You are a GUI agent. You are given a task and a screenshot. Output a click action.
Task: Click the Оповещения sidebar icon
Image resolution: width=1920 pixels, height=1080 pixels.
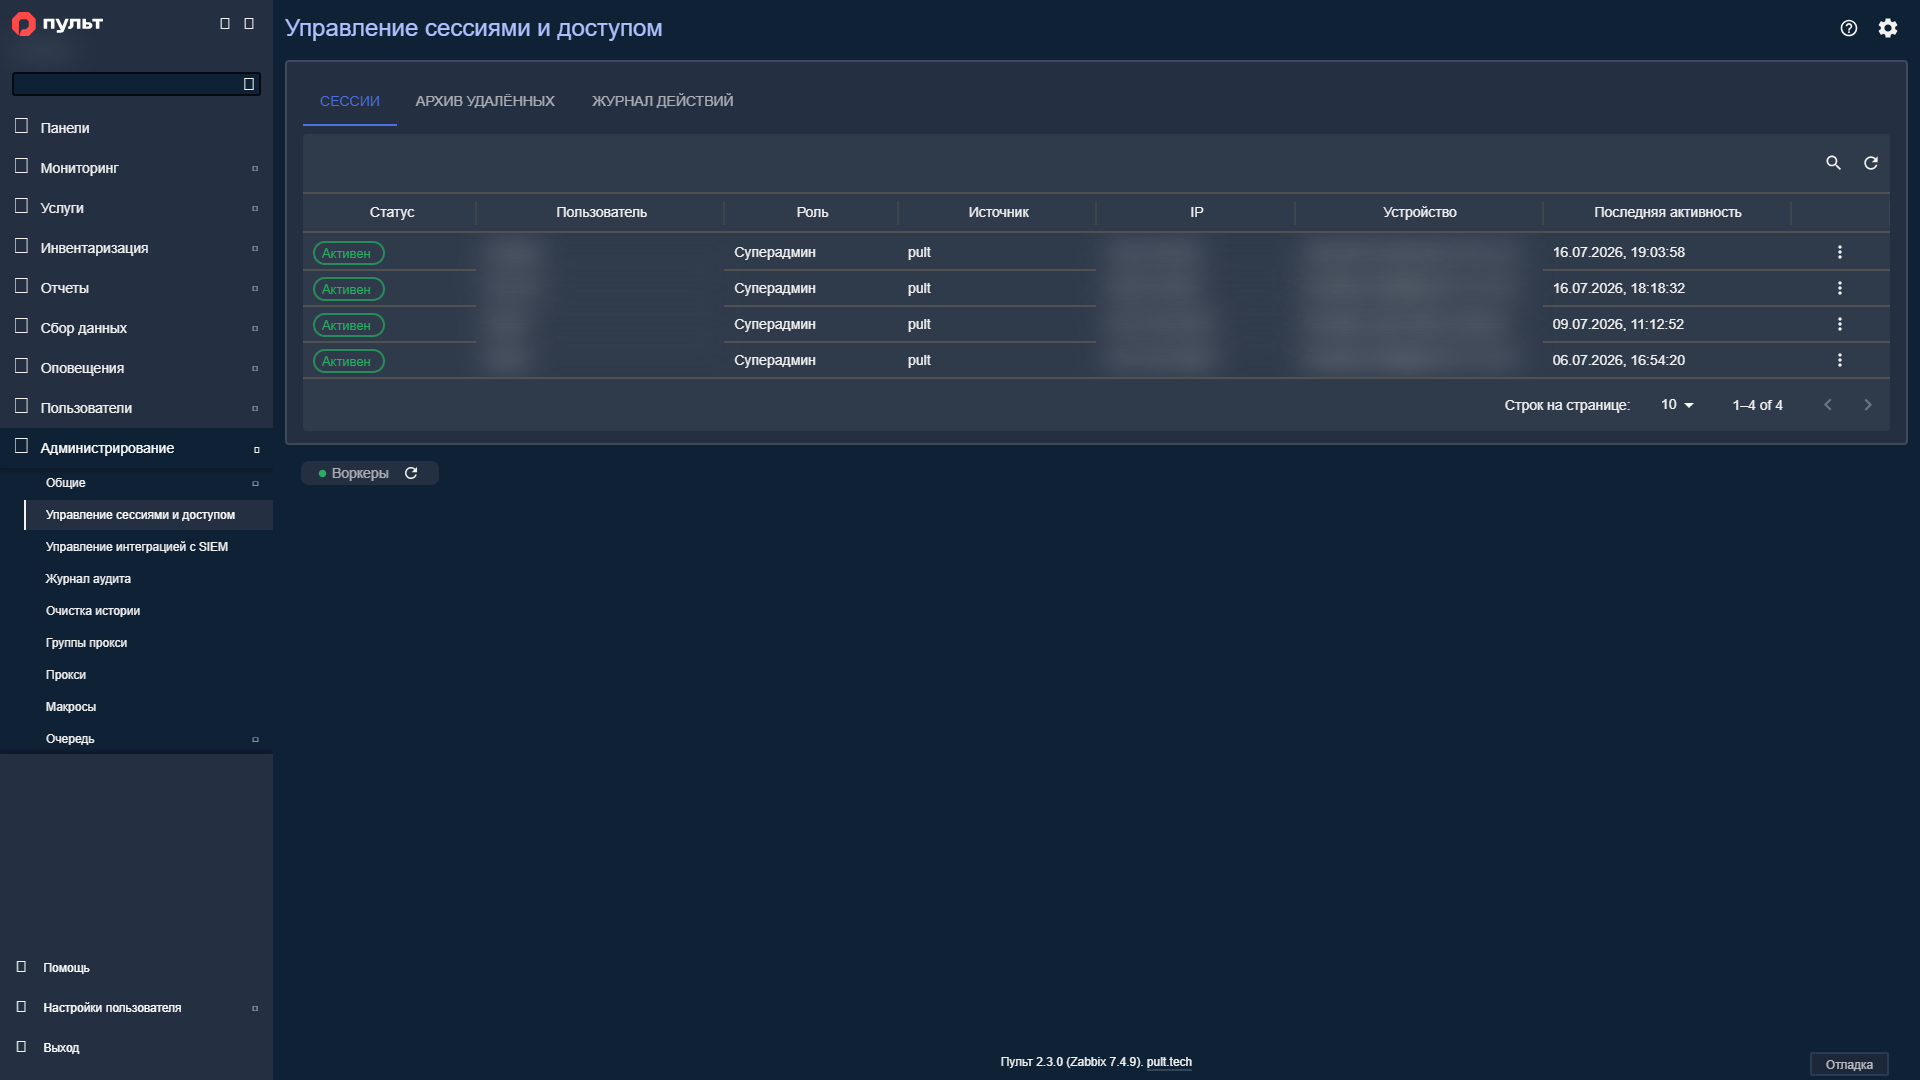coord(21,366)
